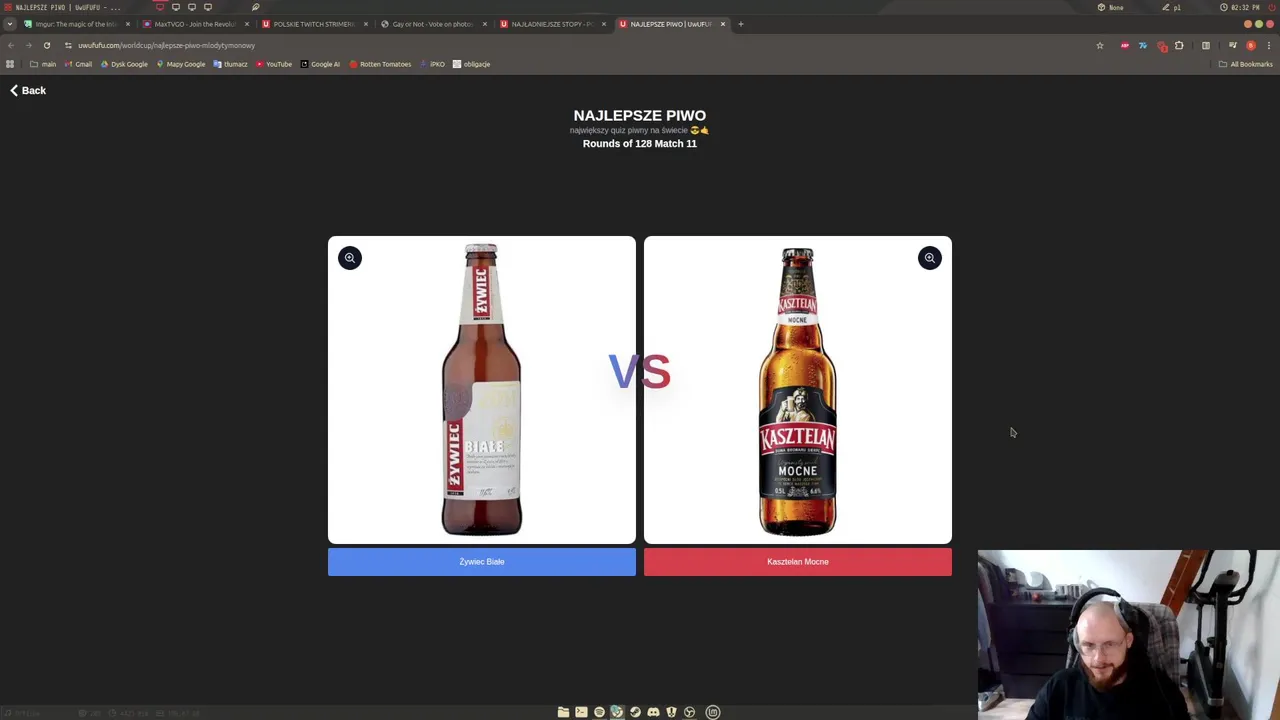This screenshot has height=720, width=1280.
Task: Zoom in on the Kasztelan Mocne image
Action: point(930,258)
